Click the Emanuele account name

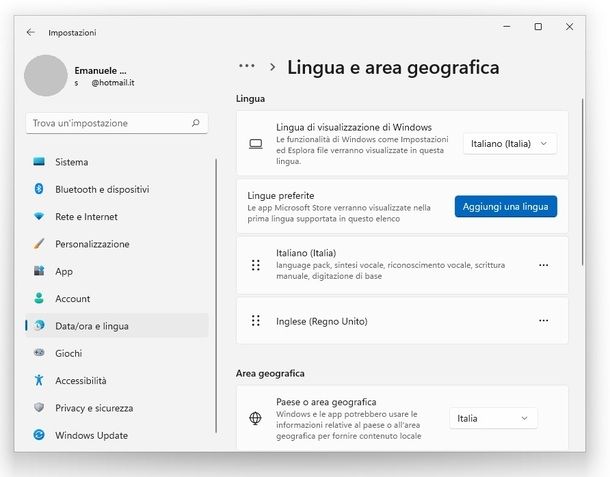pyautogui.click(x=100, y=71)
